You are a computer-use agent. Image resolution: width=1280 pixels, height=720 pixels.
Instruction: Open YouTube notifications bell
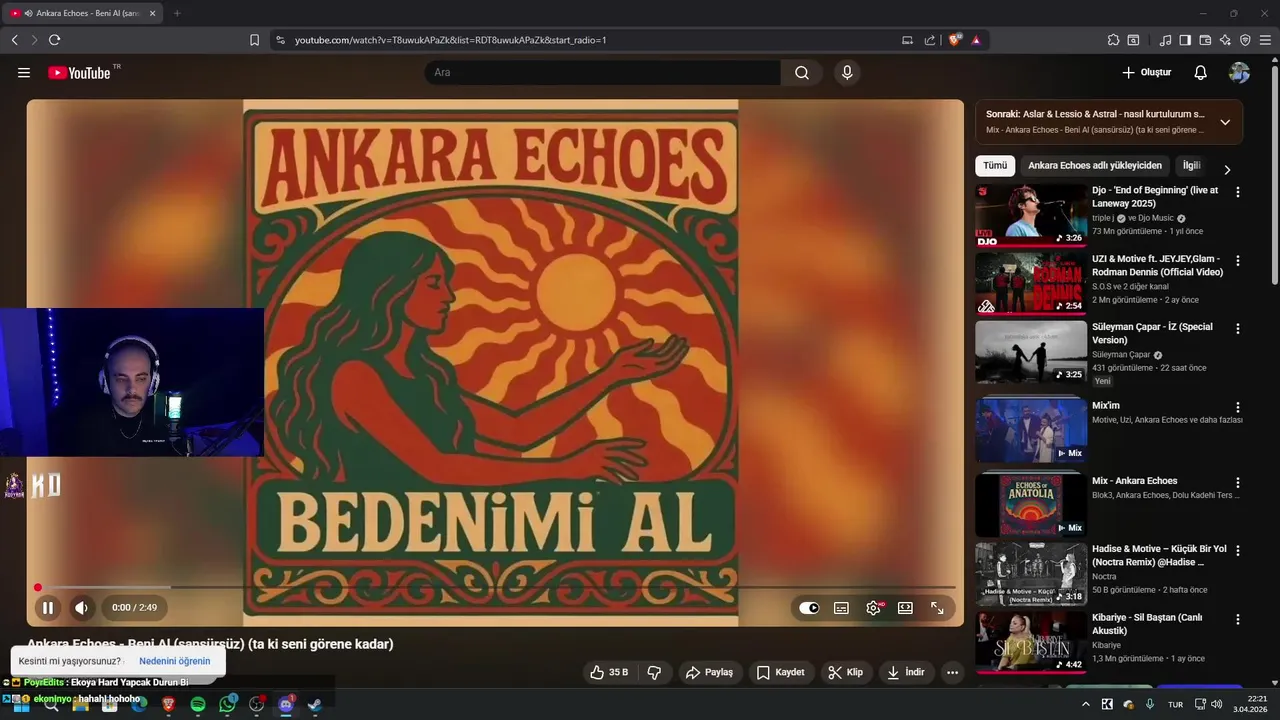coord(1201,73)
